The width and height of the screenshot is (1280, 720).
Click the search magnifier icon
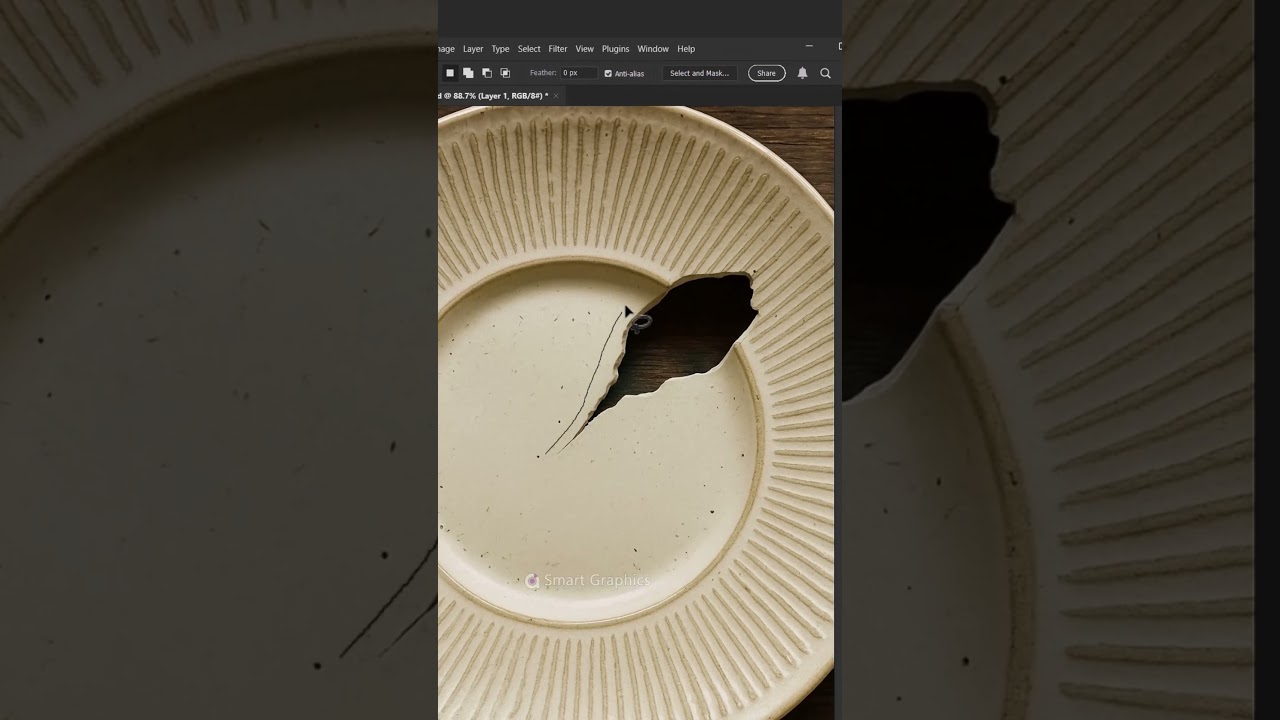825,73
